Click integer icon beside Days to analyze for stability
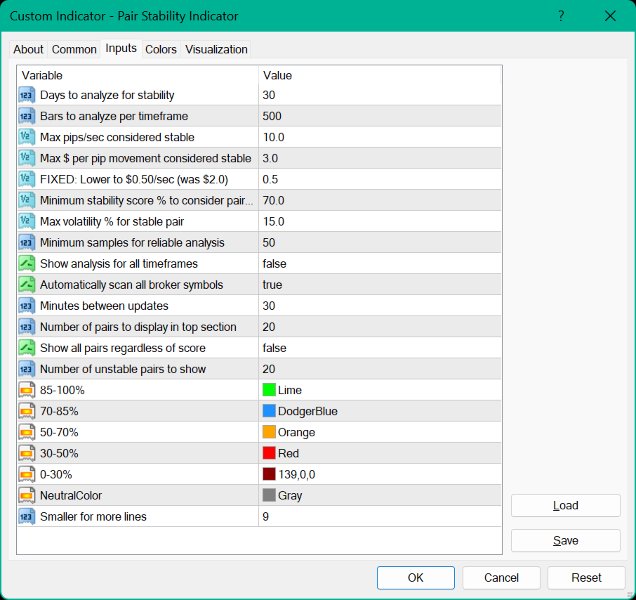Viewport: 636px width, 600px height. pyautogui.click(x=26, y=95)
